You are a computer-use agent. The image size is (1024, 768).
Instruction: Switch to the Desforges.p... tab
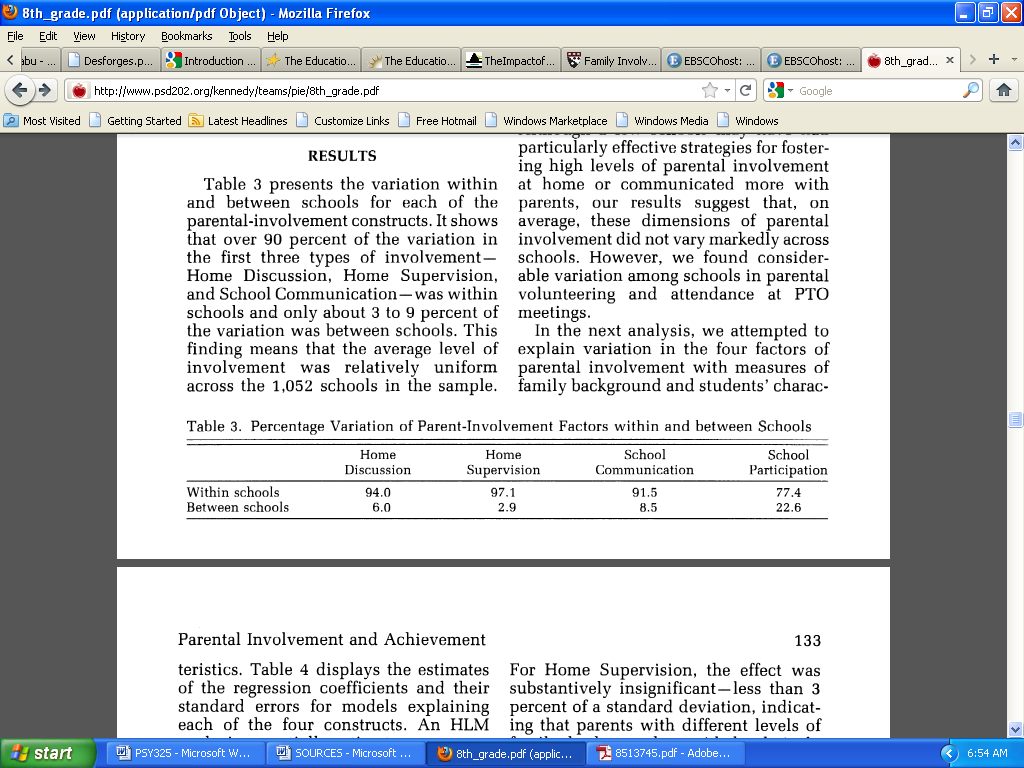pos(110,61)
